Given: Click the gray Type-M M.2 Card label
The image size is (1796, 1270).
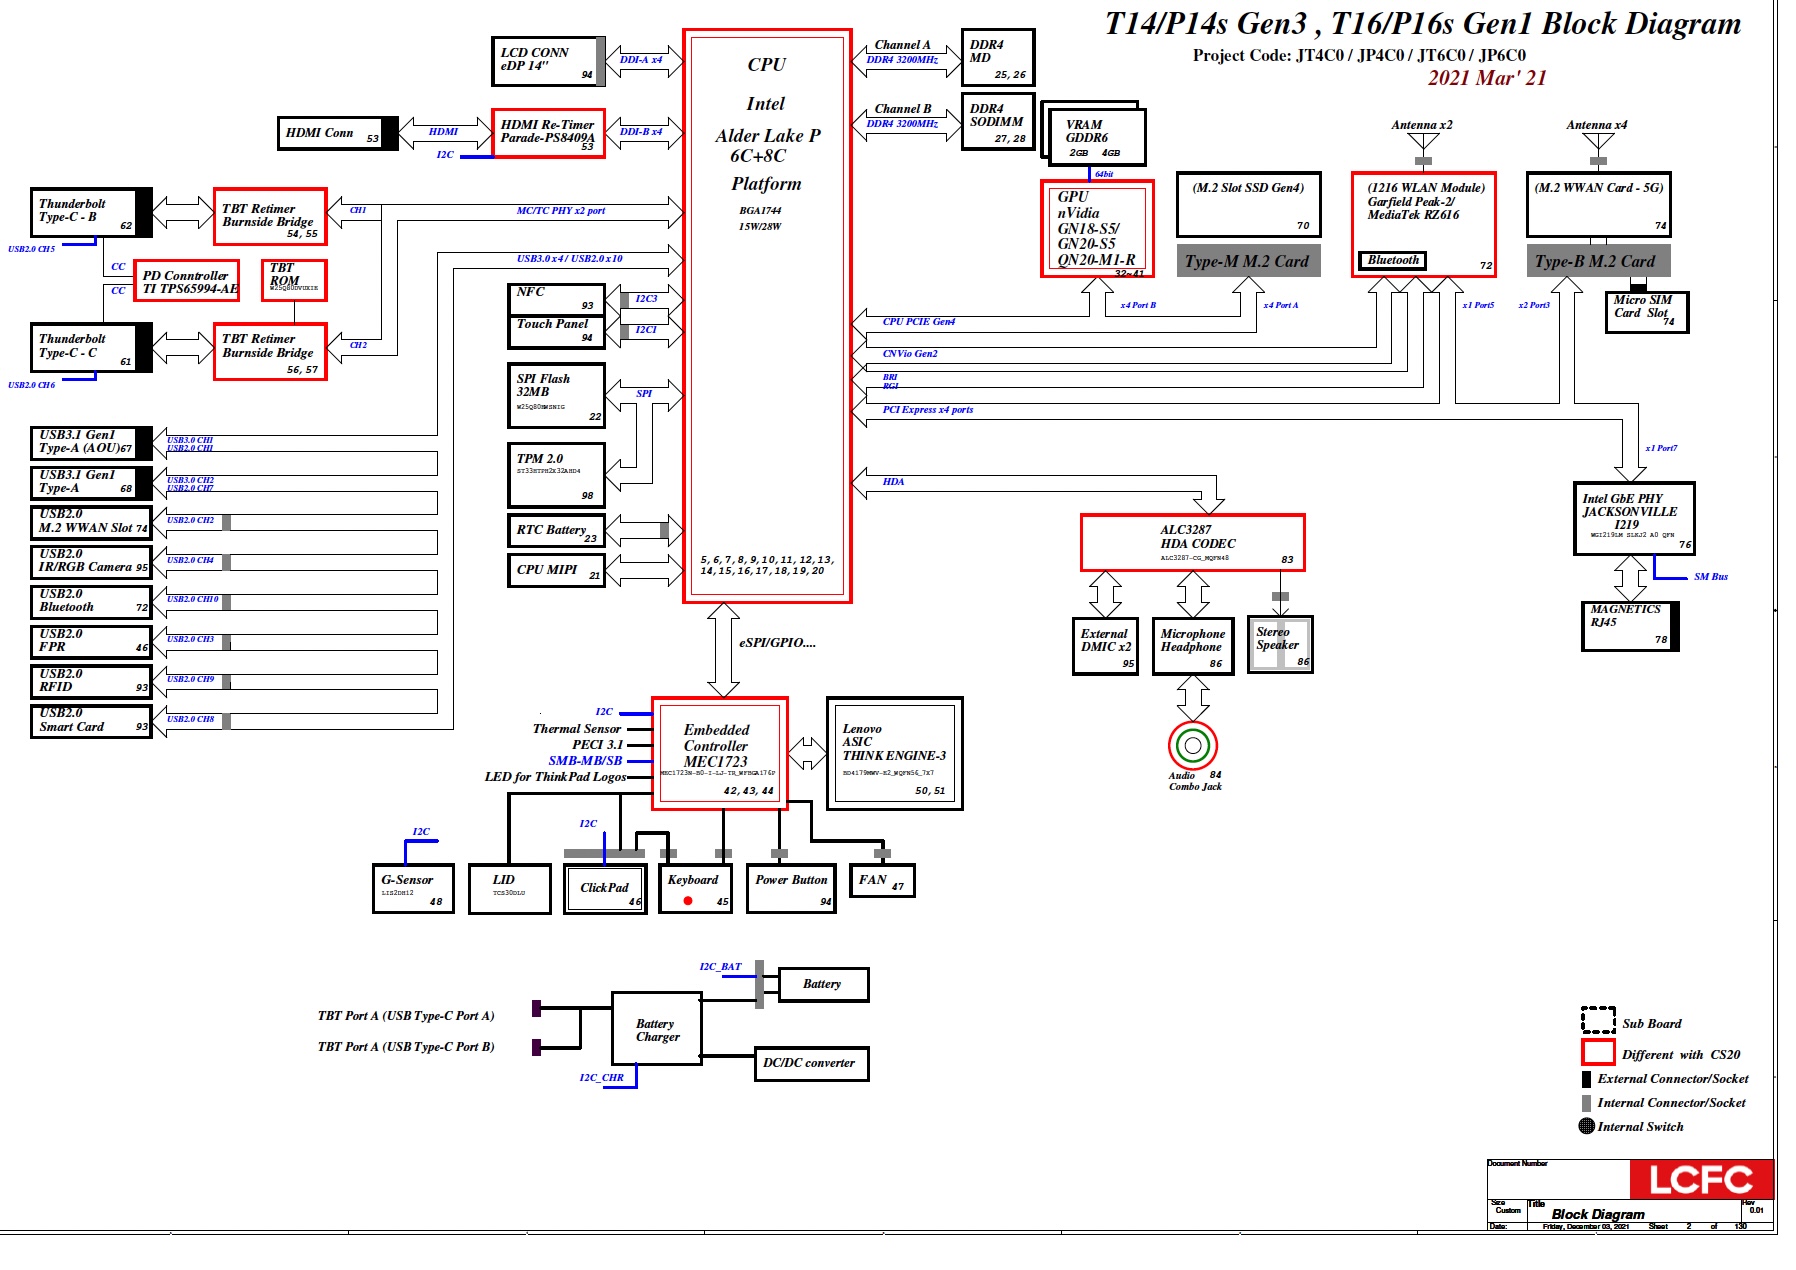Looking at the screenshot, I should coord(1247,262).
